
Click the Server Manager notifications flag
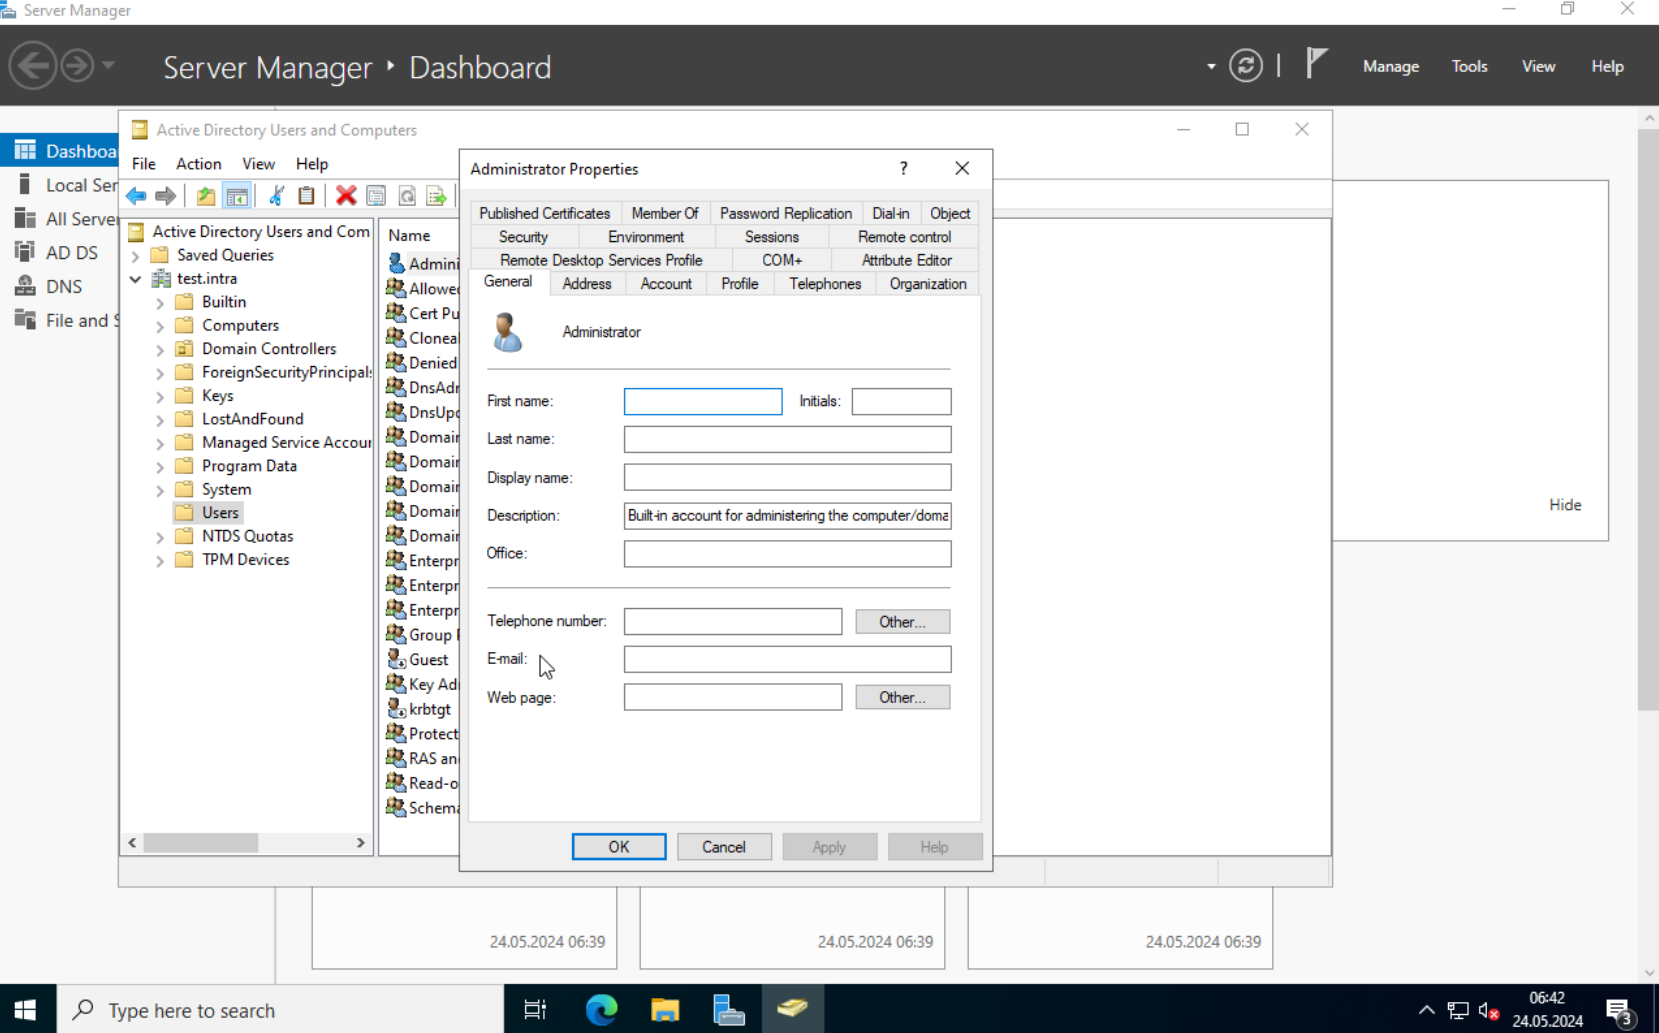[x=1317, y=64]
